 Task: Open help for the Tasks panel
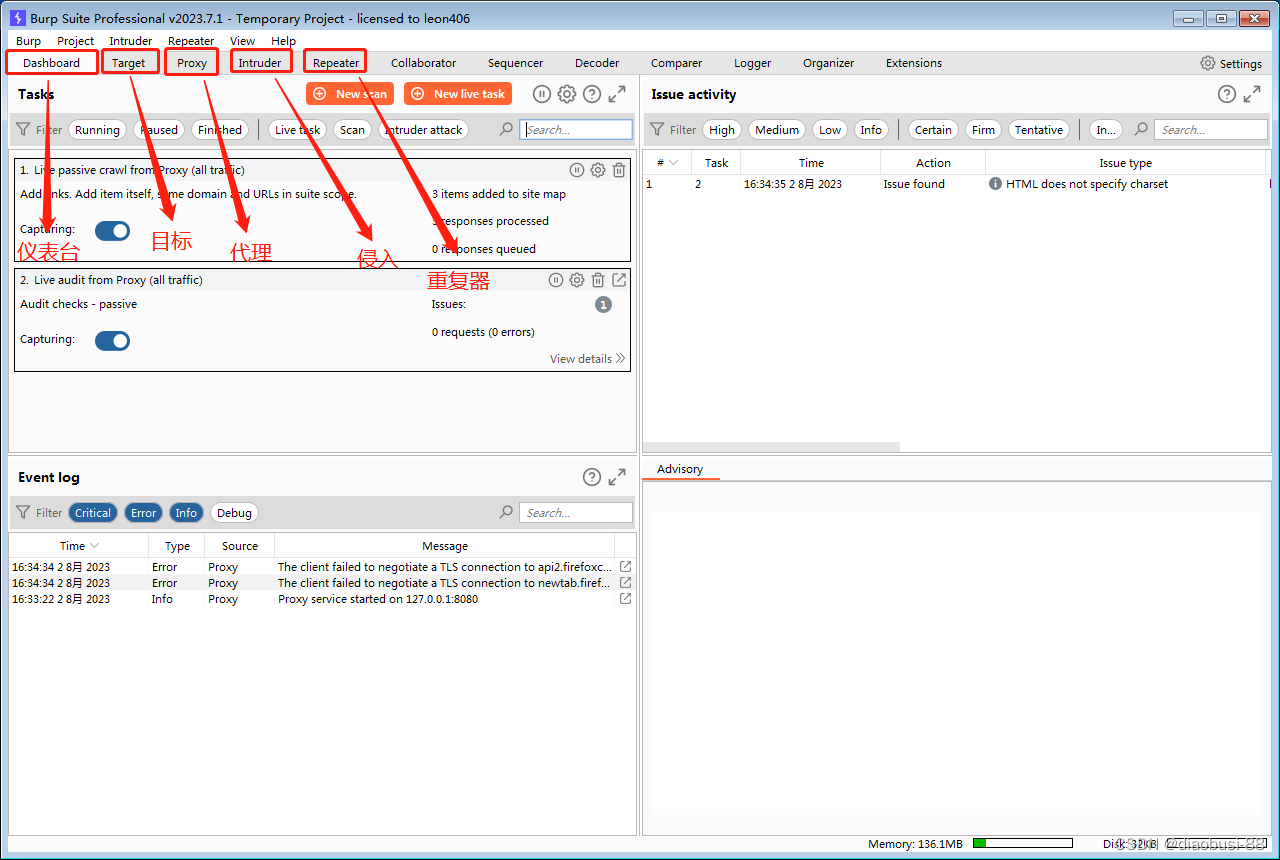pyautogui.click(x=592, y=94)
